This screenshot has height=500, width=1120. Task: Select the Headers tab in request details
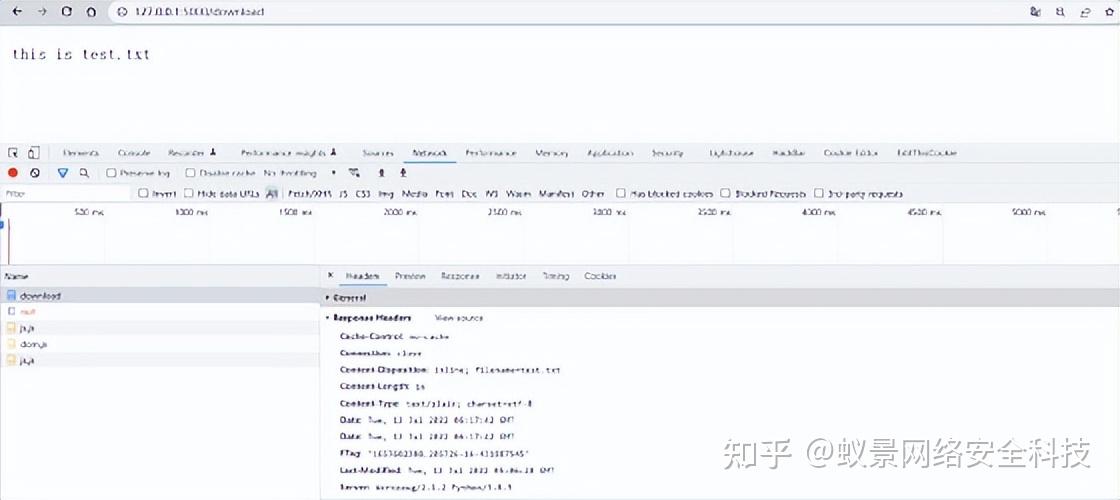362,276
